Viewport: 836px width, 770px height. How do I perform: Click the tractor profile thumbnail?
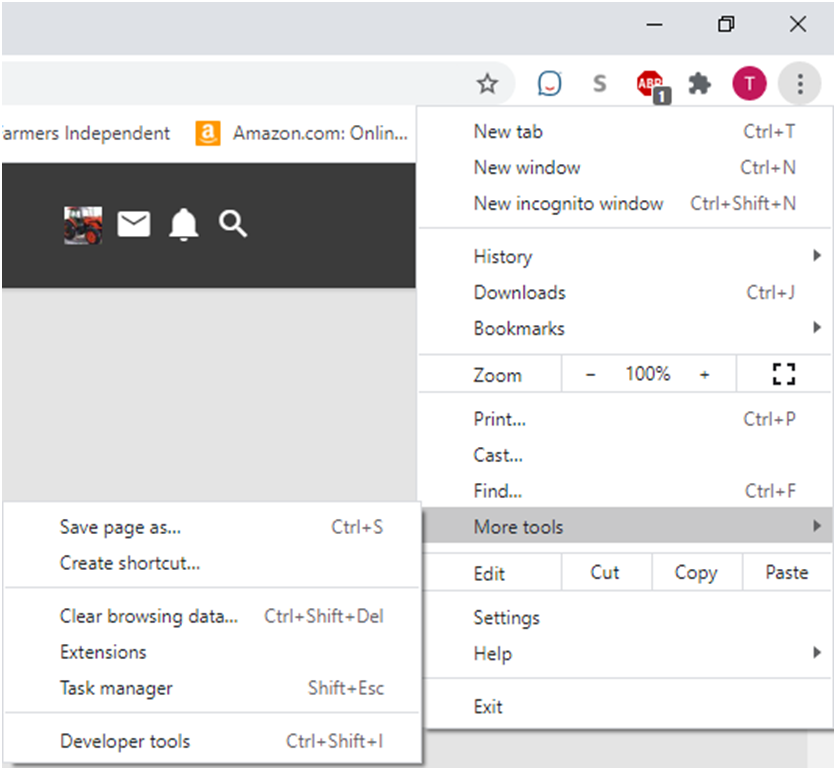click(x=83, y=225)
